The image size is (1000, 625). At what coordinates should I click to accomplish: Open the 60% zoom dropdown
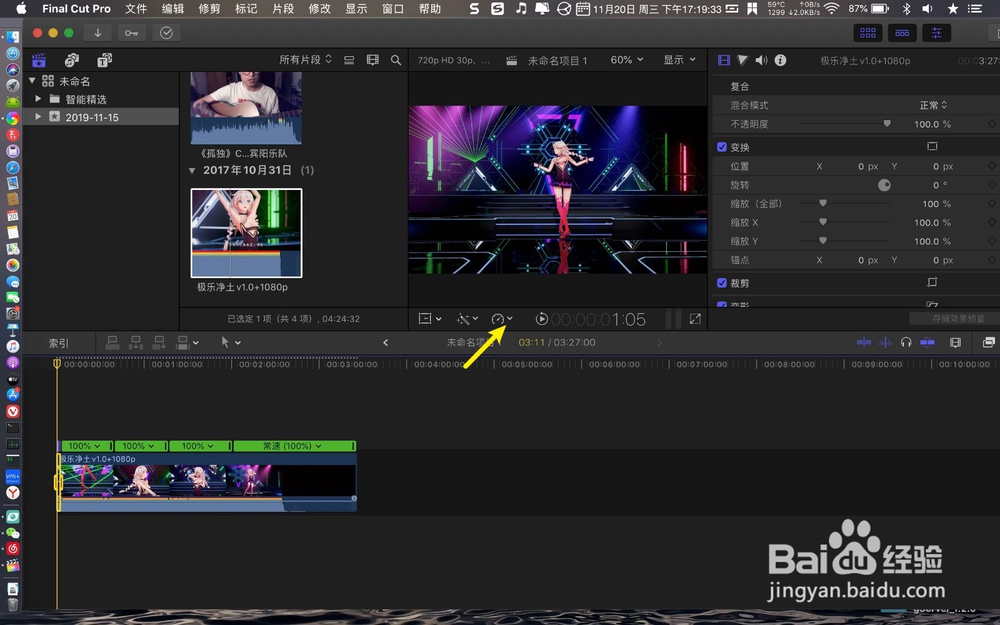pos(627,60)
